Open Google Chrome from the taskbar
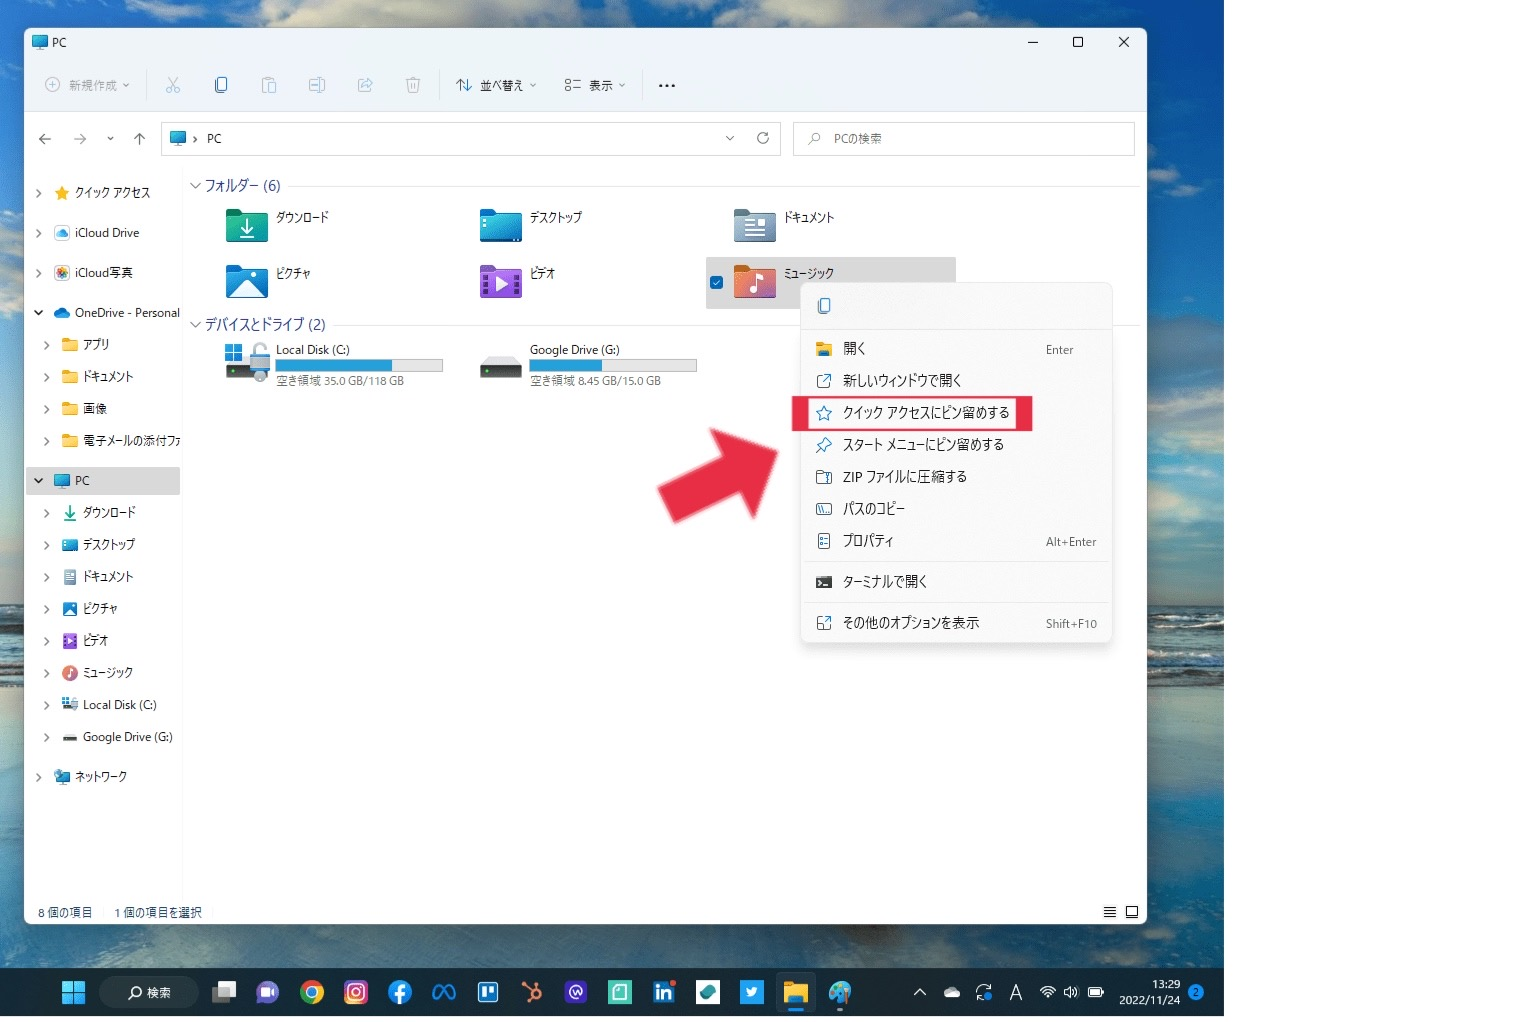1532x1022 pixels. pos(312,992)
